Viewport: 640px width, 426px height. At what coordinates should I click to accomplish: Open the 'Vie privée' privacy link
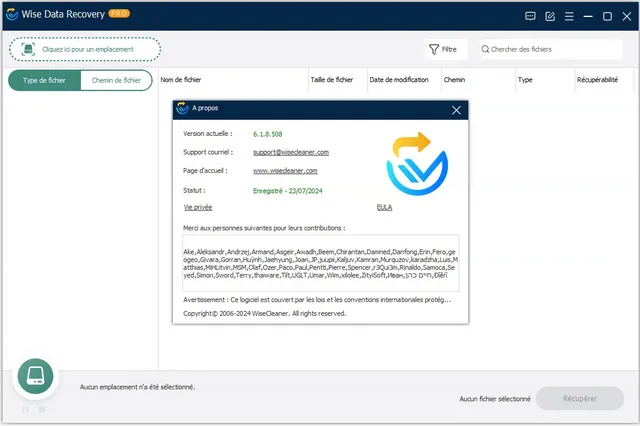point(198,207)
